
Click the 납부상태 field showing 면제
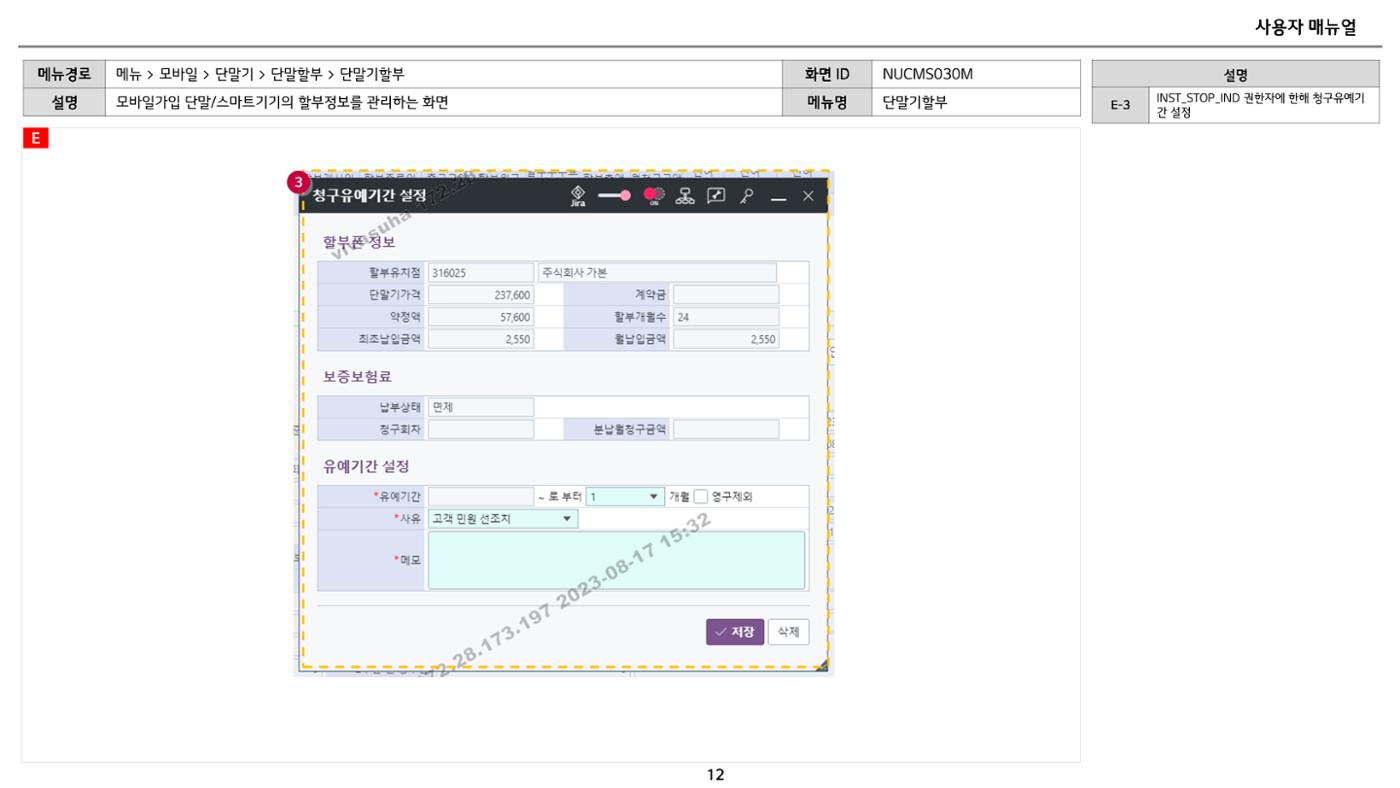coord(481,408)
